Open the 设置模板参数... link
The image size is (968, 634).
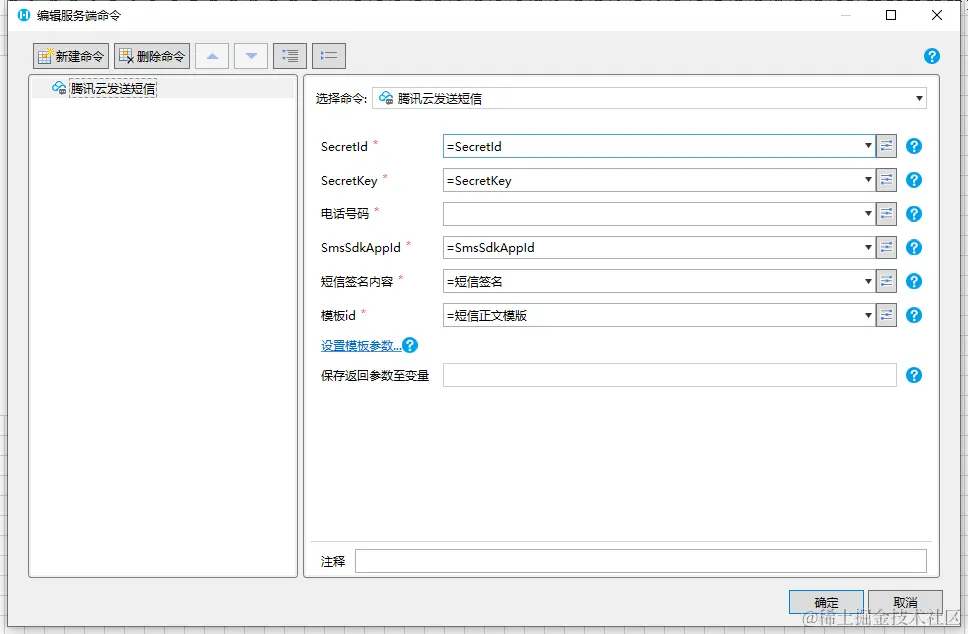tap(361, 346)
